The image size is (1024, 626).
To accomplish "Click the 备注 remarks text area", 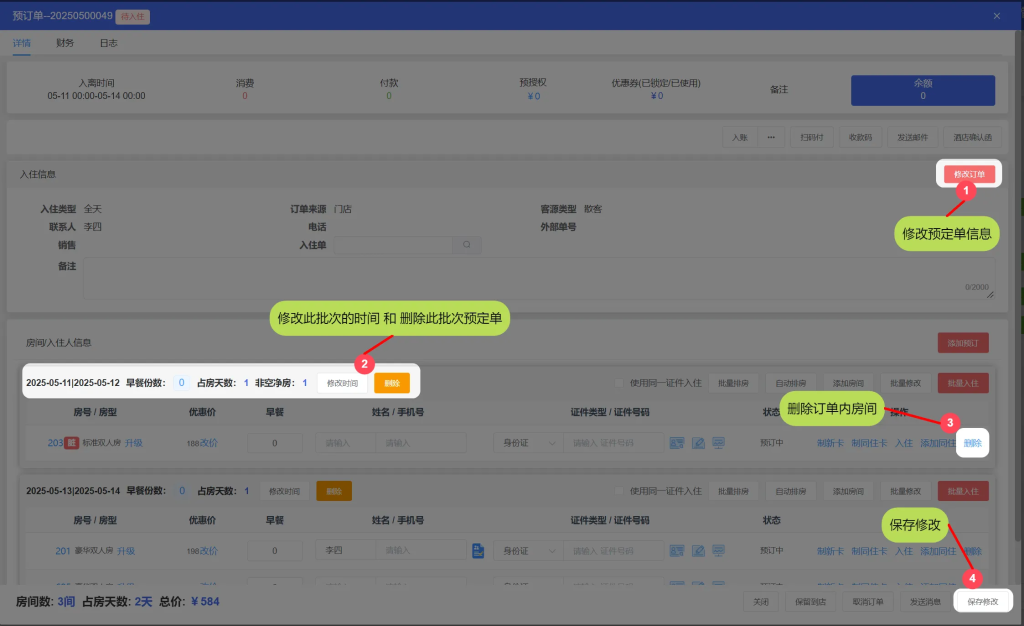I will (538, 279).
